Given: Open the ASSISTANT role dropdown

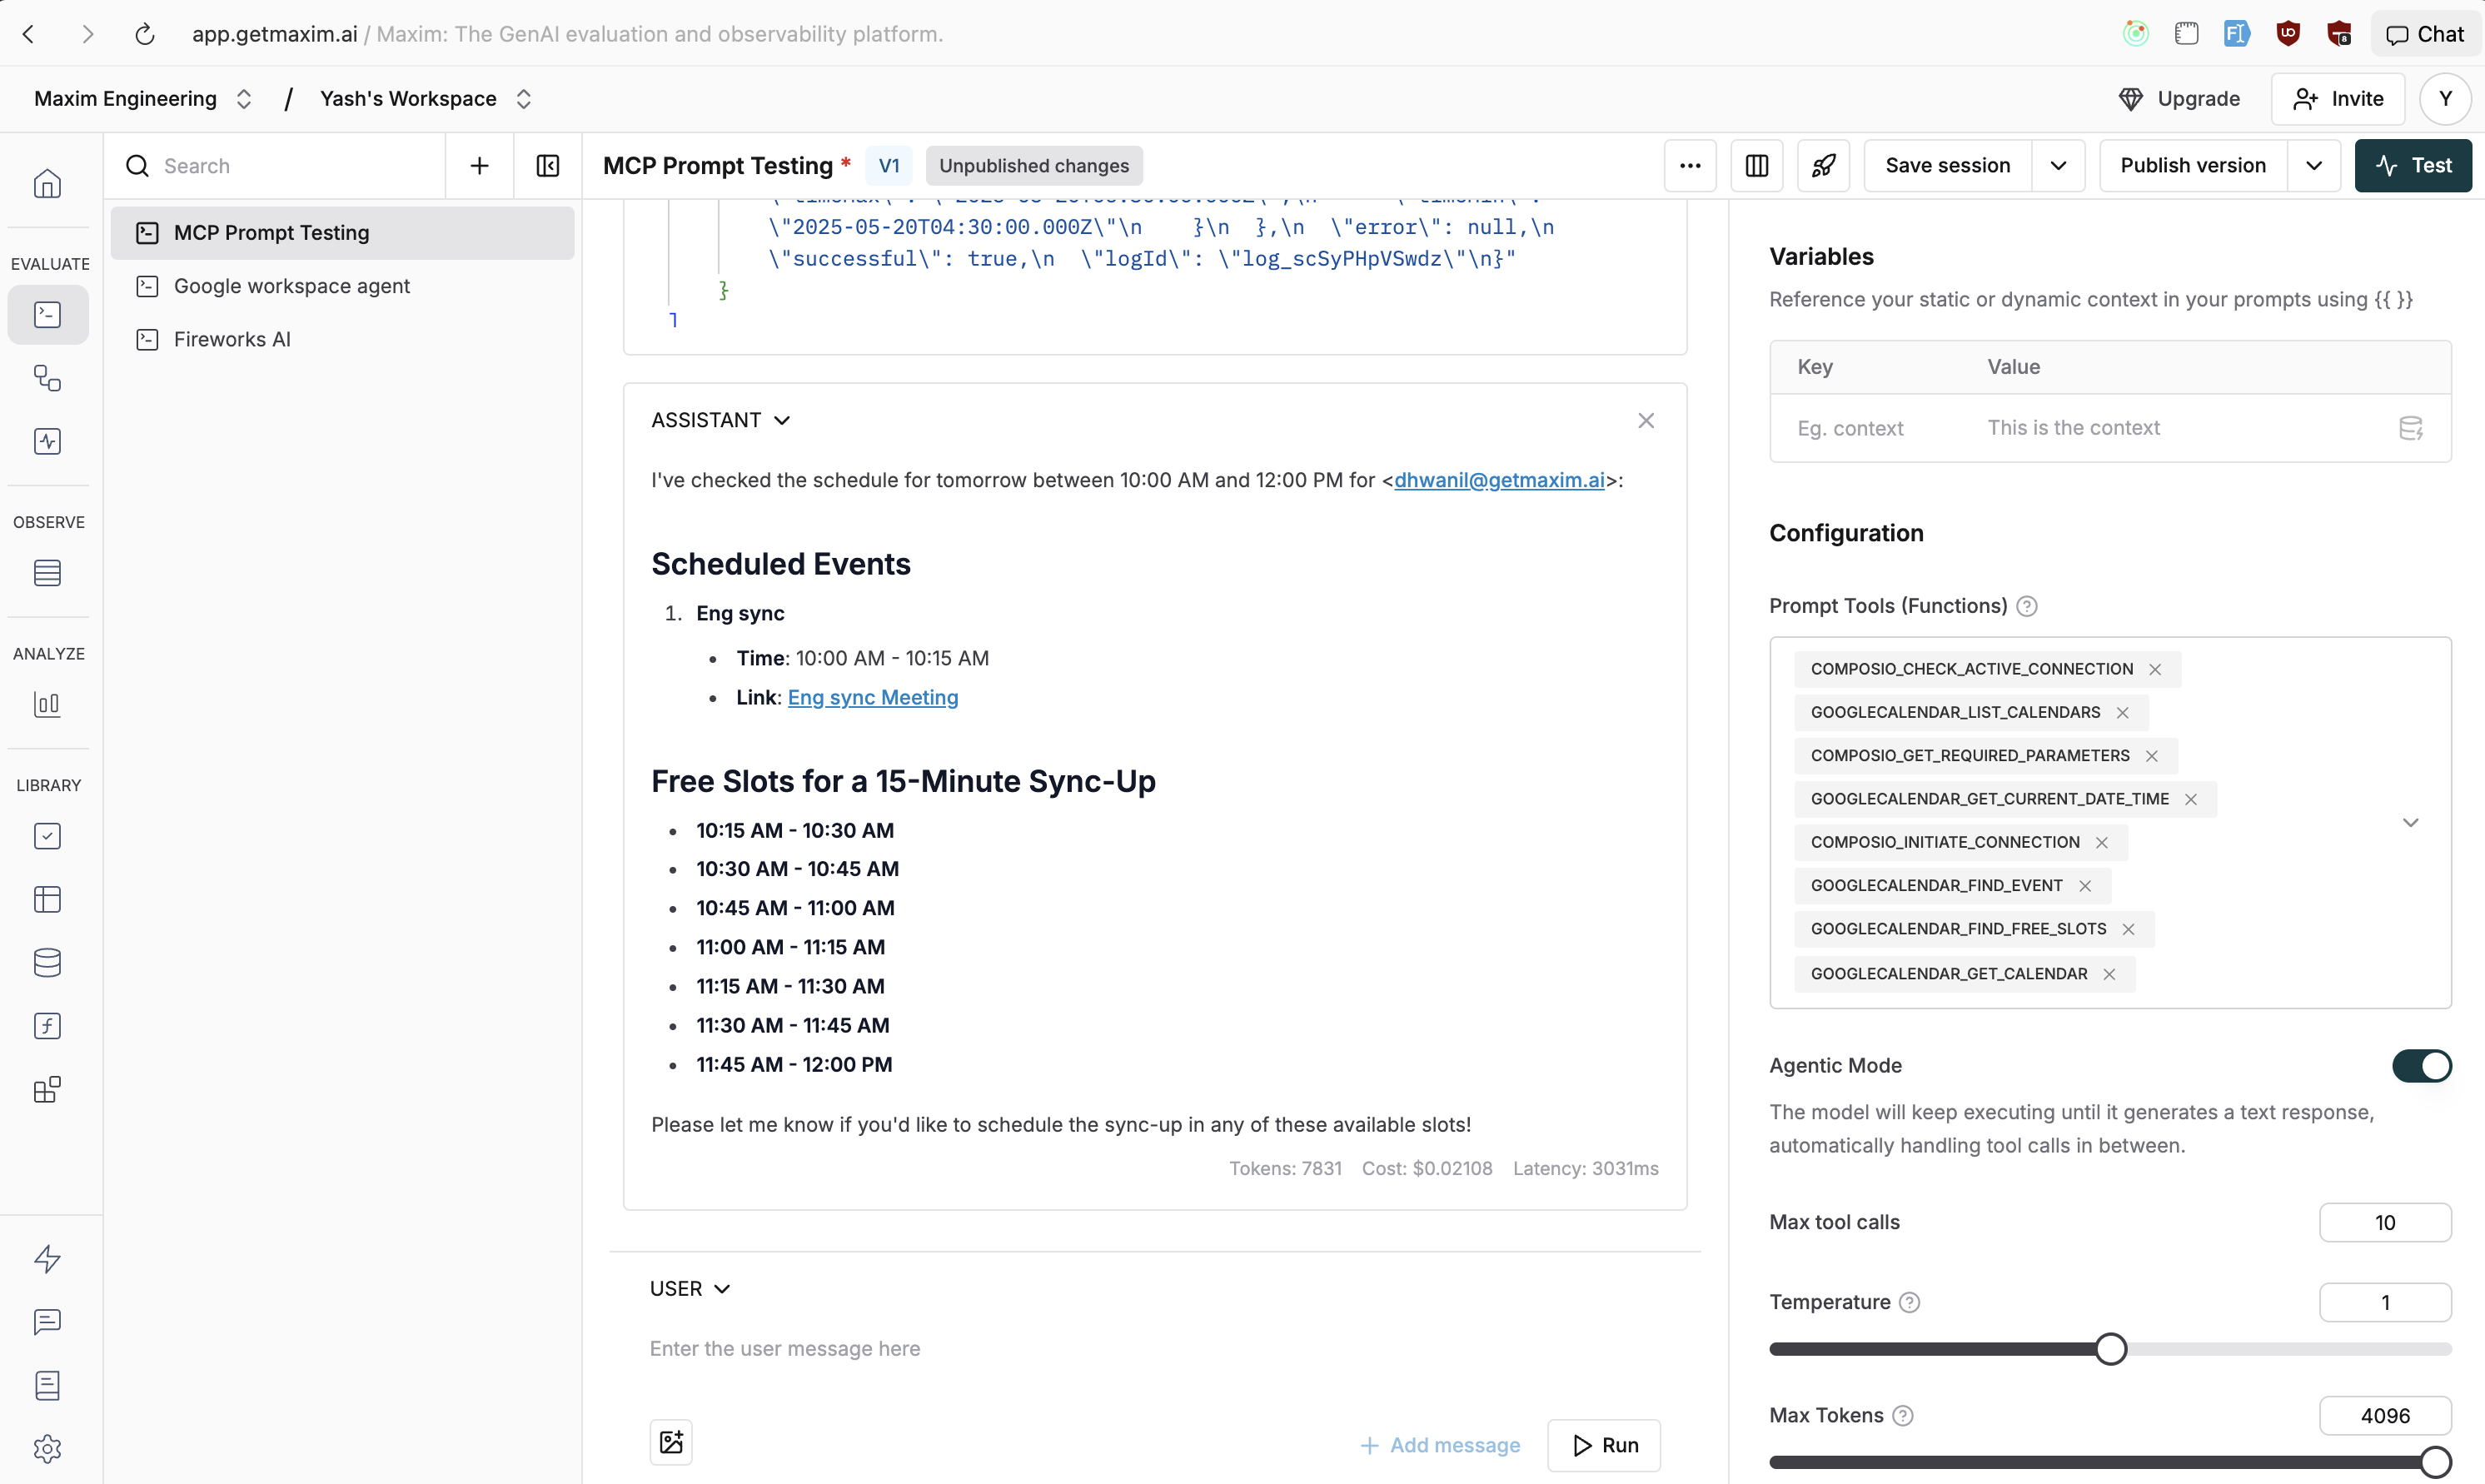Looking at the screenshot, I should point(720,419).
